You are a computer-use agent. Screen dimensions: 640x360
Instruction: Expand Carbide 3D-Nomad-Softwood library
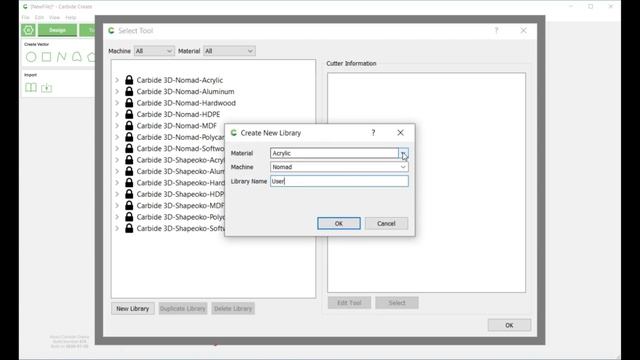[x=117, y=149]
